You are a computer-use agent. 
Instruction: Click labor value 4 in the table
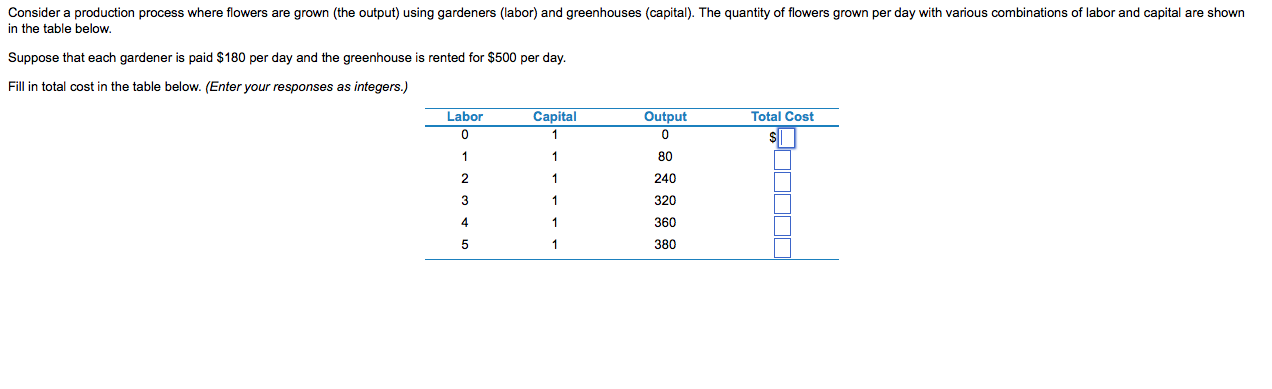click(465, 223)
